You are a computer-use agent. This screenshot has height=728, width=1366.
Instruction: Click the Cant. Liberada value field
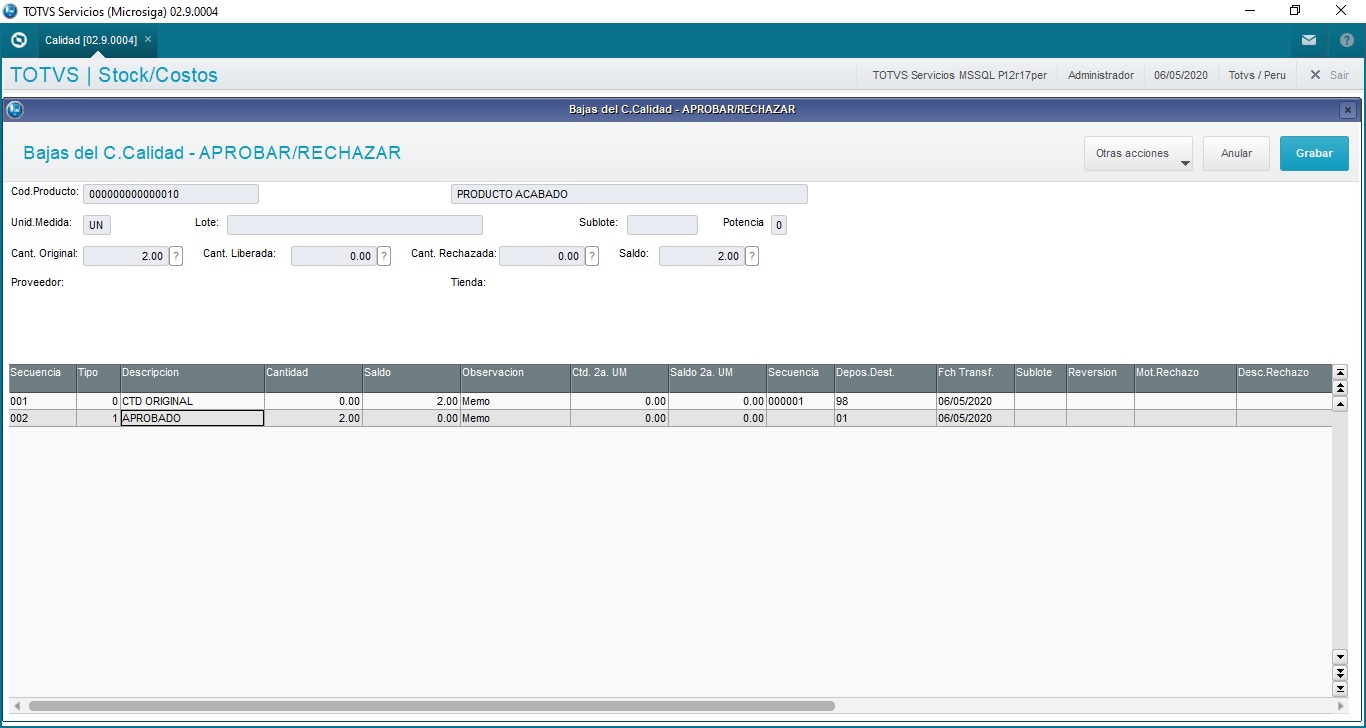(333, 256)
